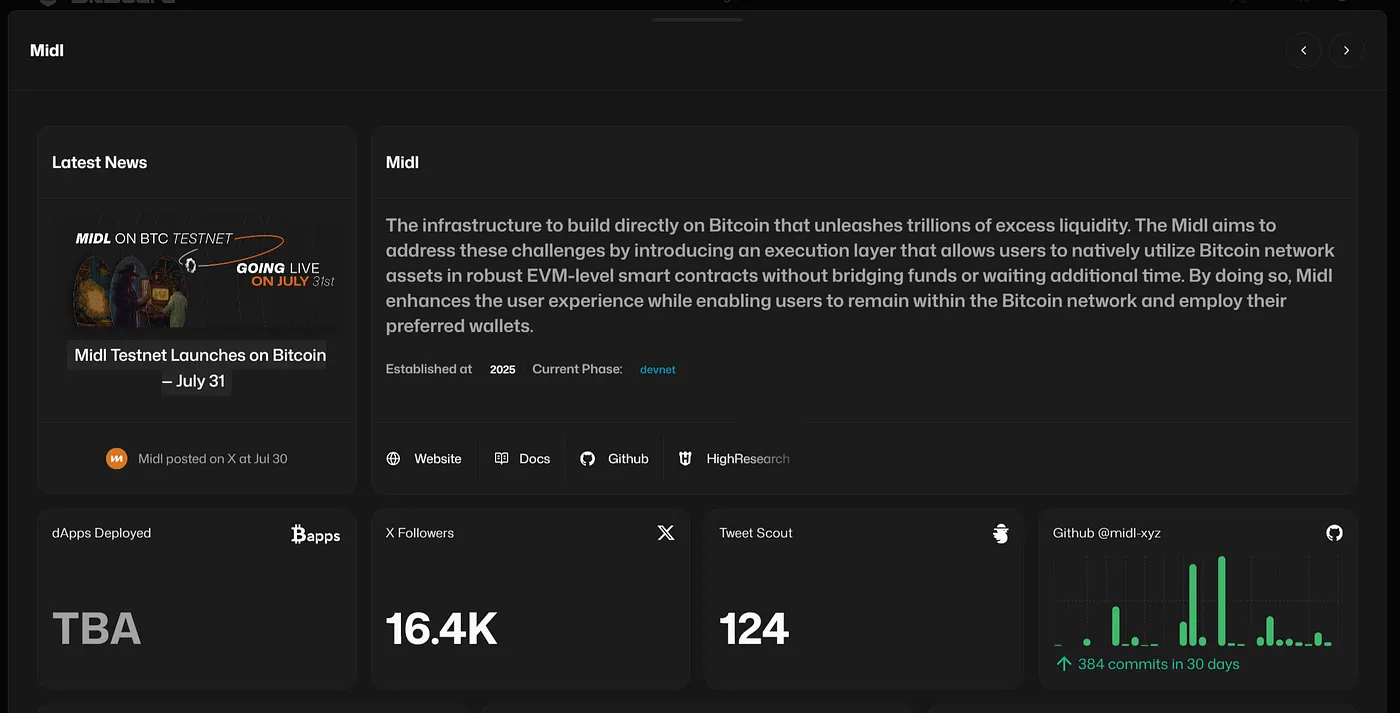Click the GitHub octocat icon beside Github link
The width and height of the screenshot is (1400, 713).
(588, 459)
